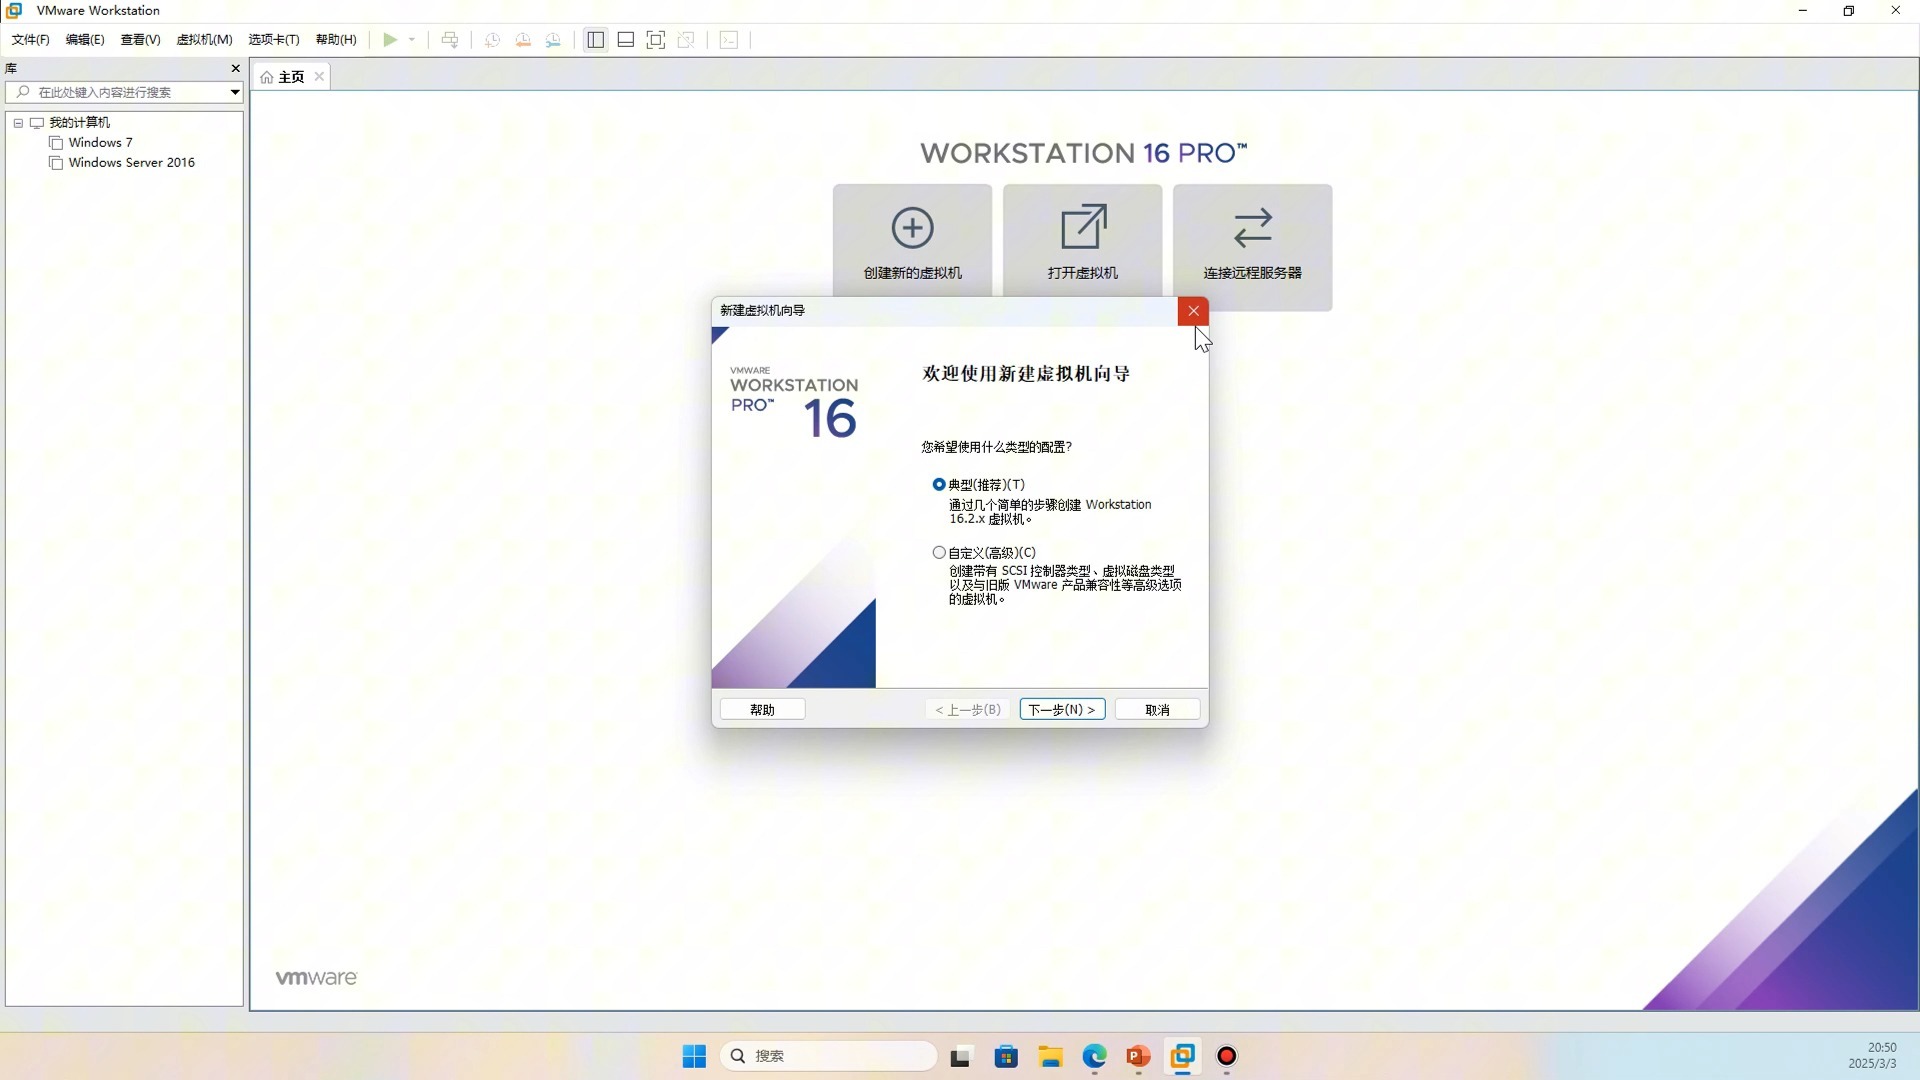Select the 典型(推荐) radio option
The width and height of the screenshot is (1920, 1080).
[x=939, y=485]
